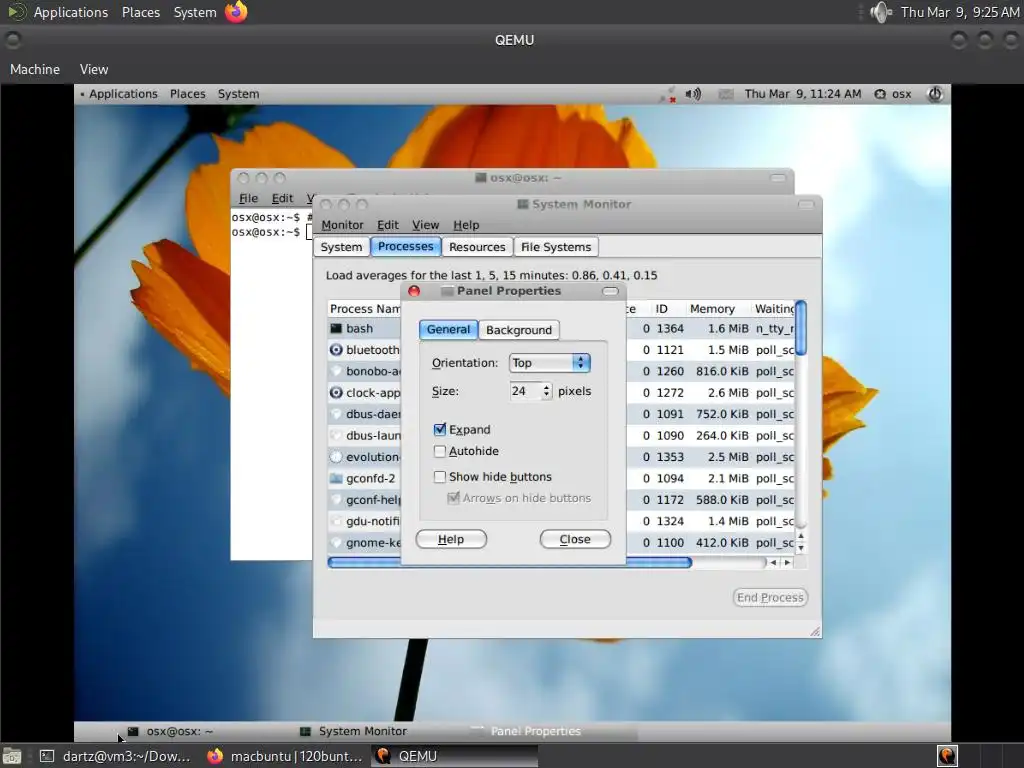Open the guest mail envelope indicator
The height and width of the screenshot is (768, 1024).
click(x=725, y=95)
